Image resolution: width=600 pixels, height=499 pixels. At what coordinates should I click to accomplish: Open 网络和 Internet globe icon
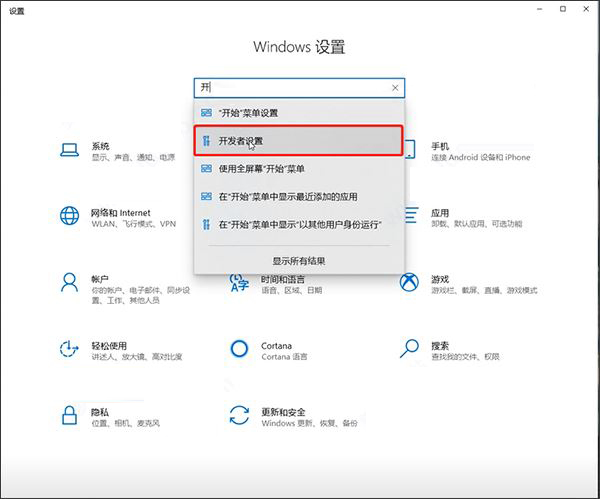click(69, 216)
